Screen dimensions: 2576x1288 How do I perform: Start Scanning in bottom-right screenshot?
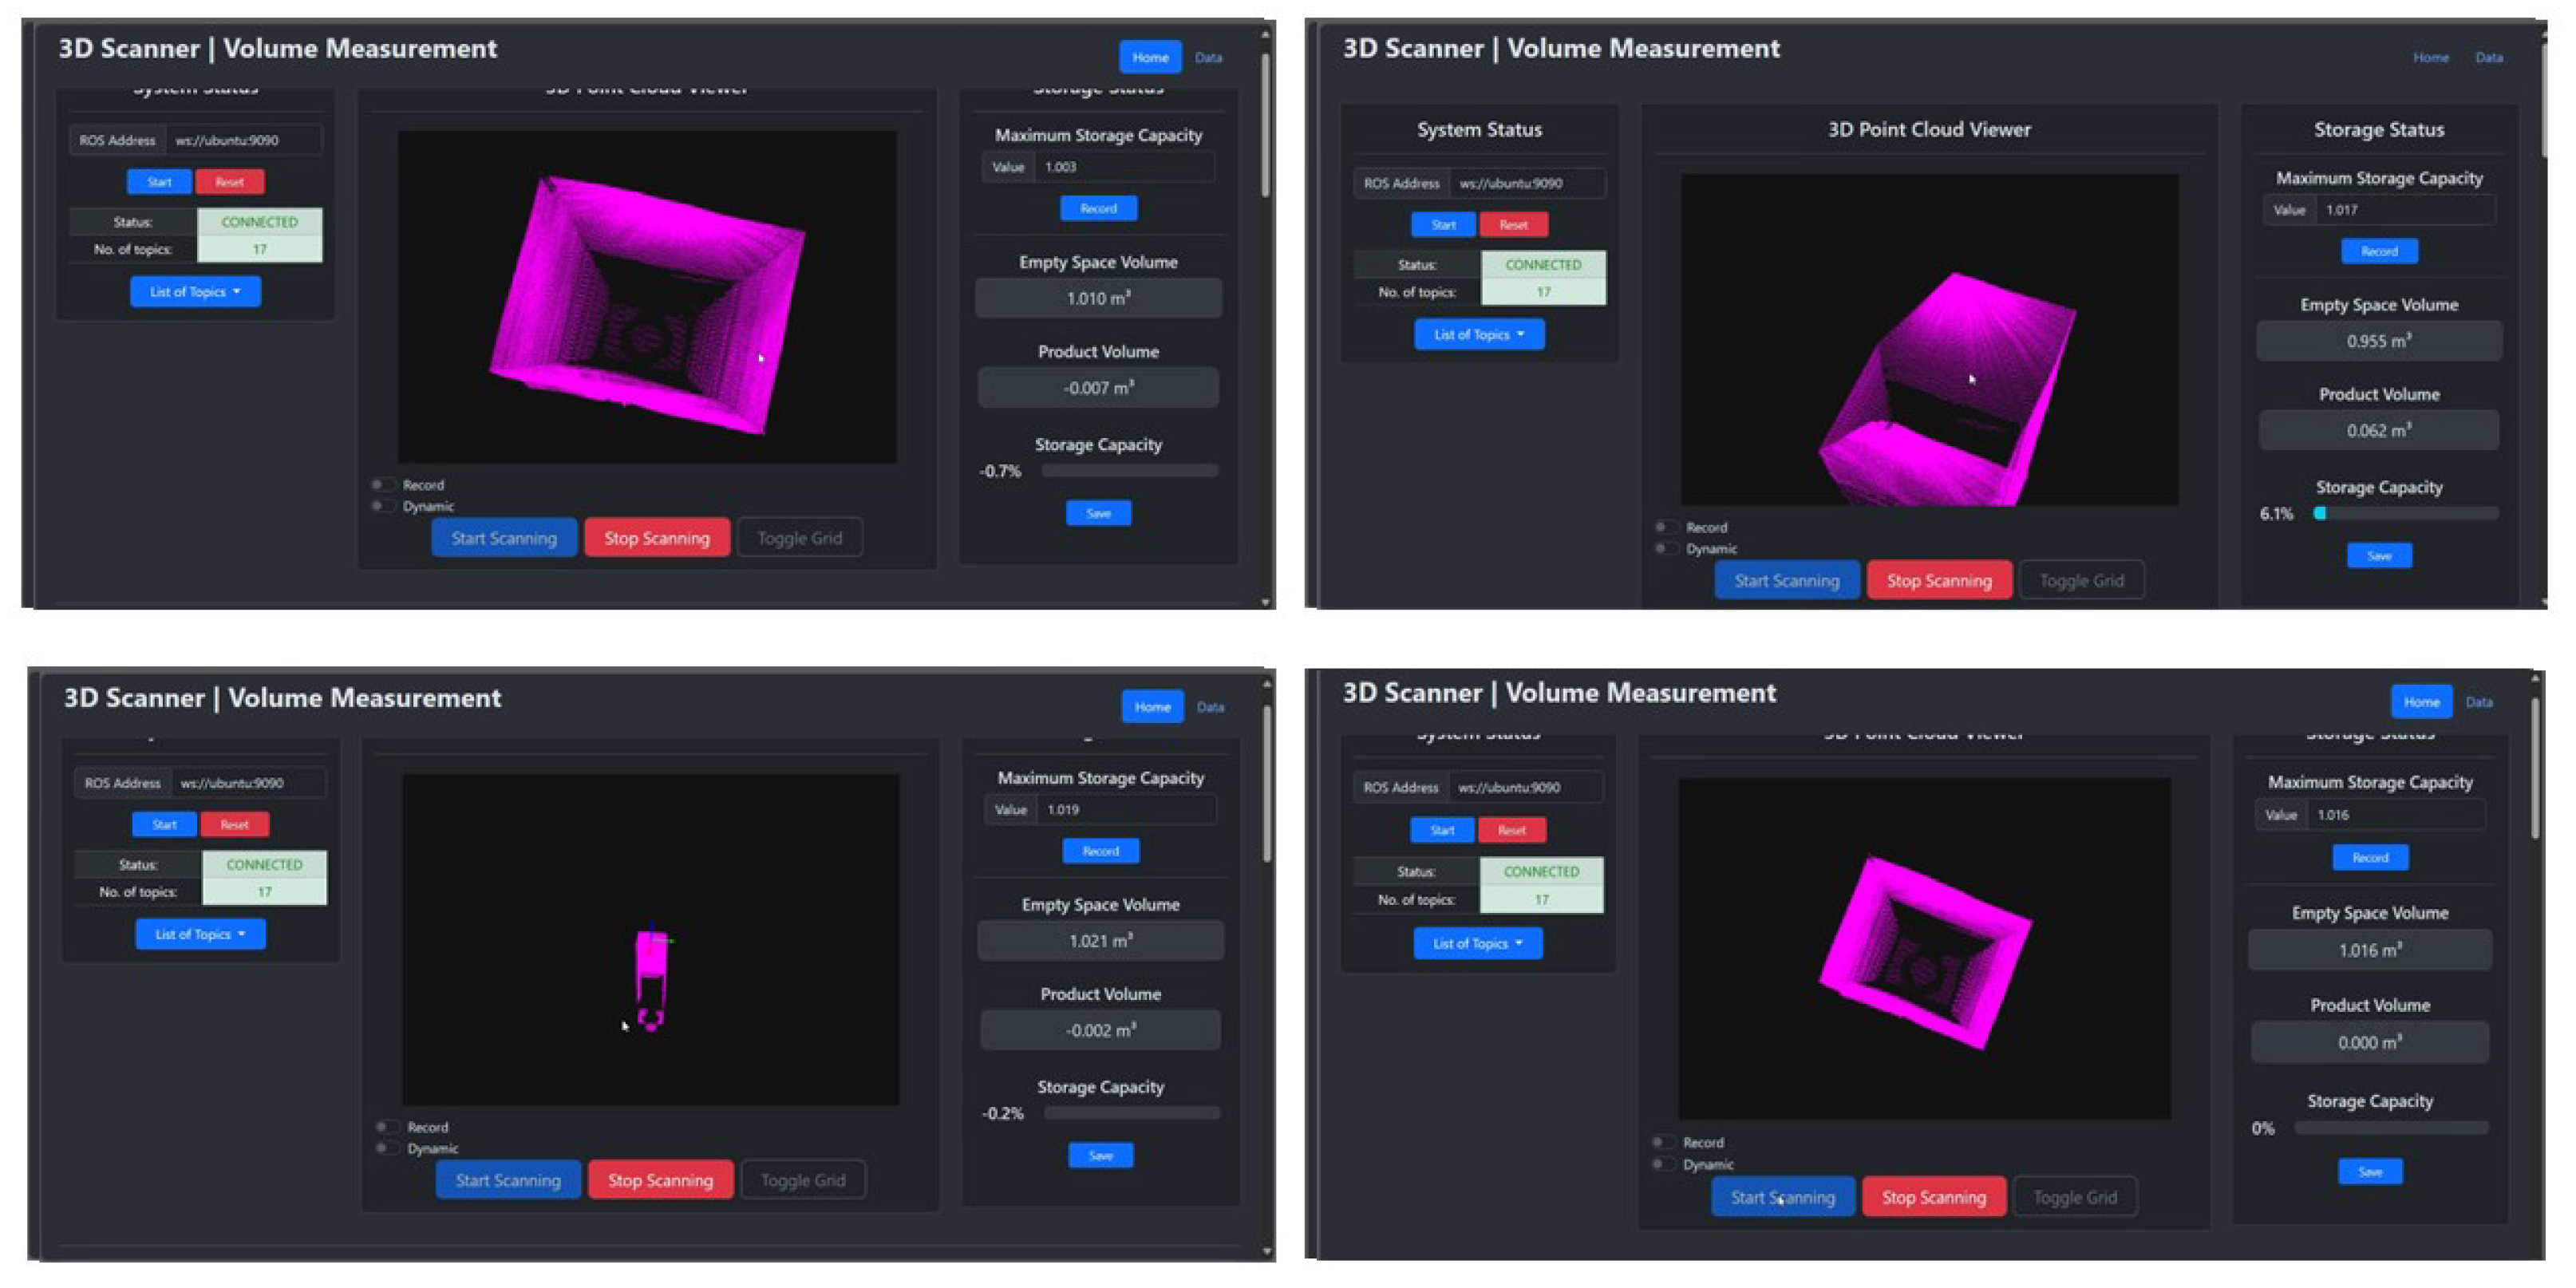coord(1783,1197)
